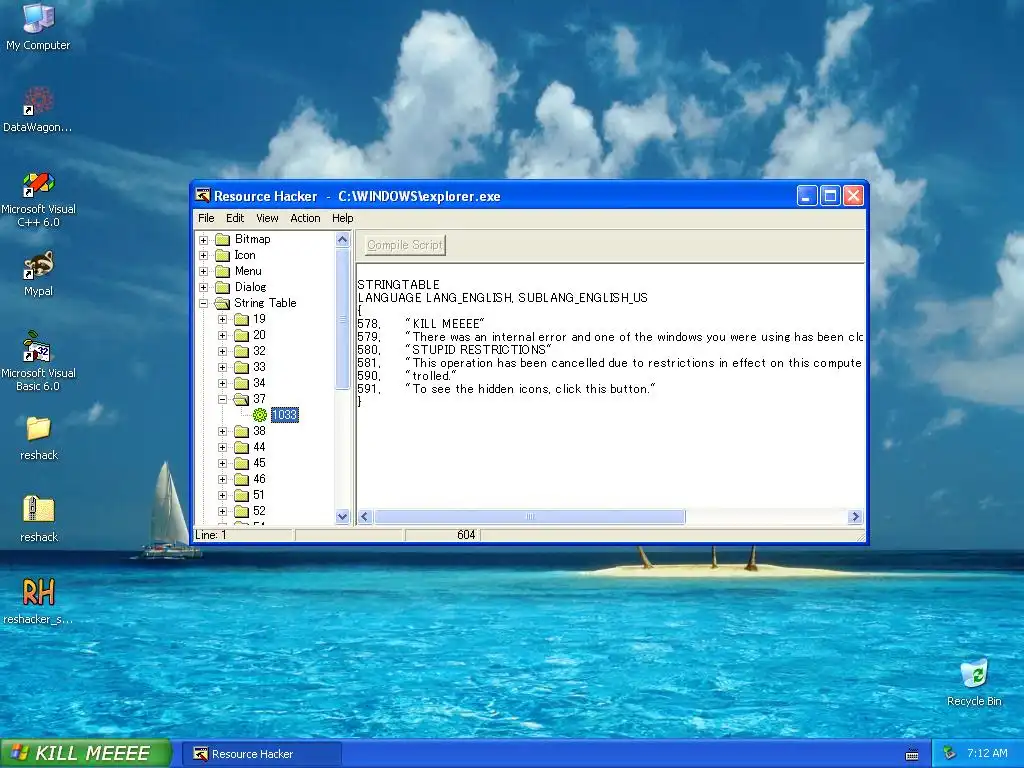Select tree folder 34

259,383
